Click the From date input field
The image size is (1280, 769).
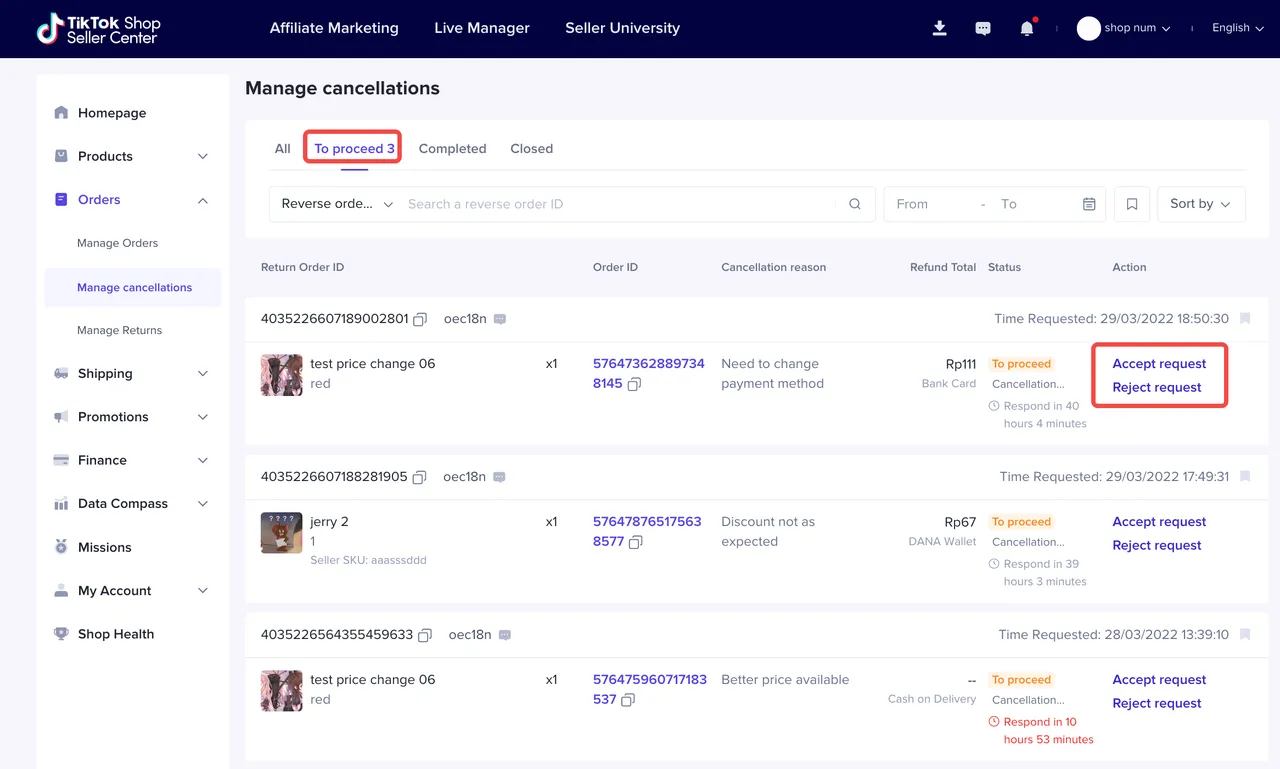click(930, 204)
